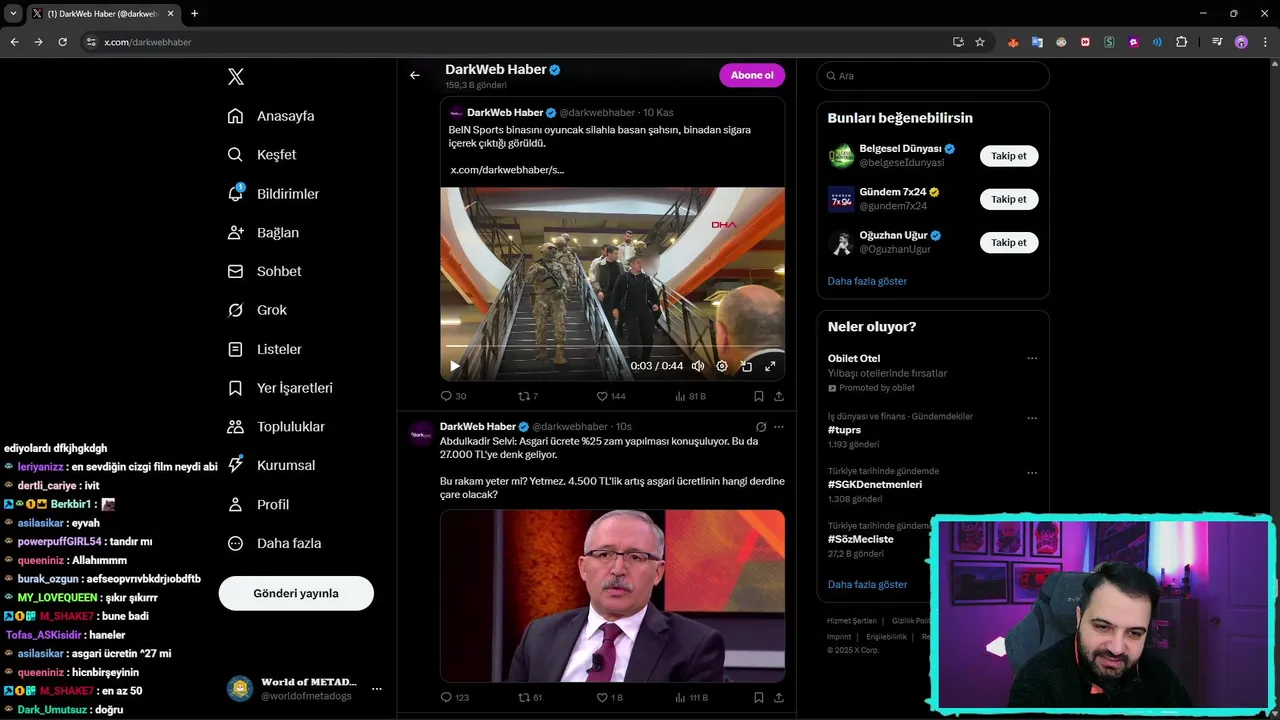The height and width of the screenshot is (720, 1280).
Task: Click the Gönderi yayınla button
Action: (296, 593)
